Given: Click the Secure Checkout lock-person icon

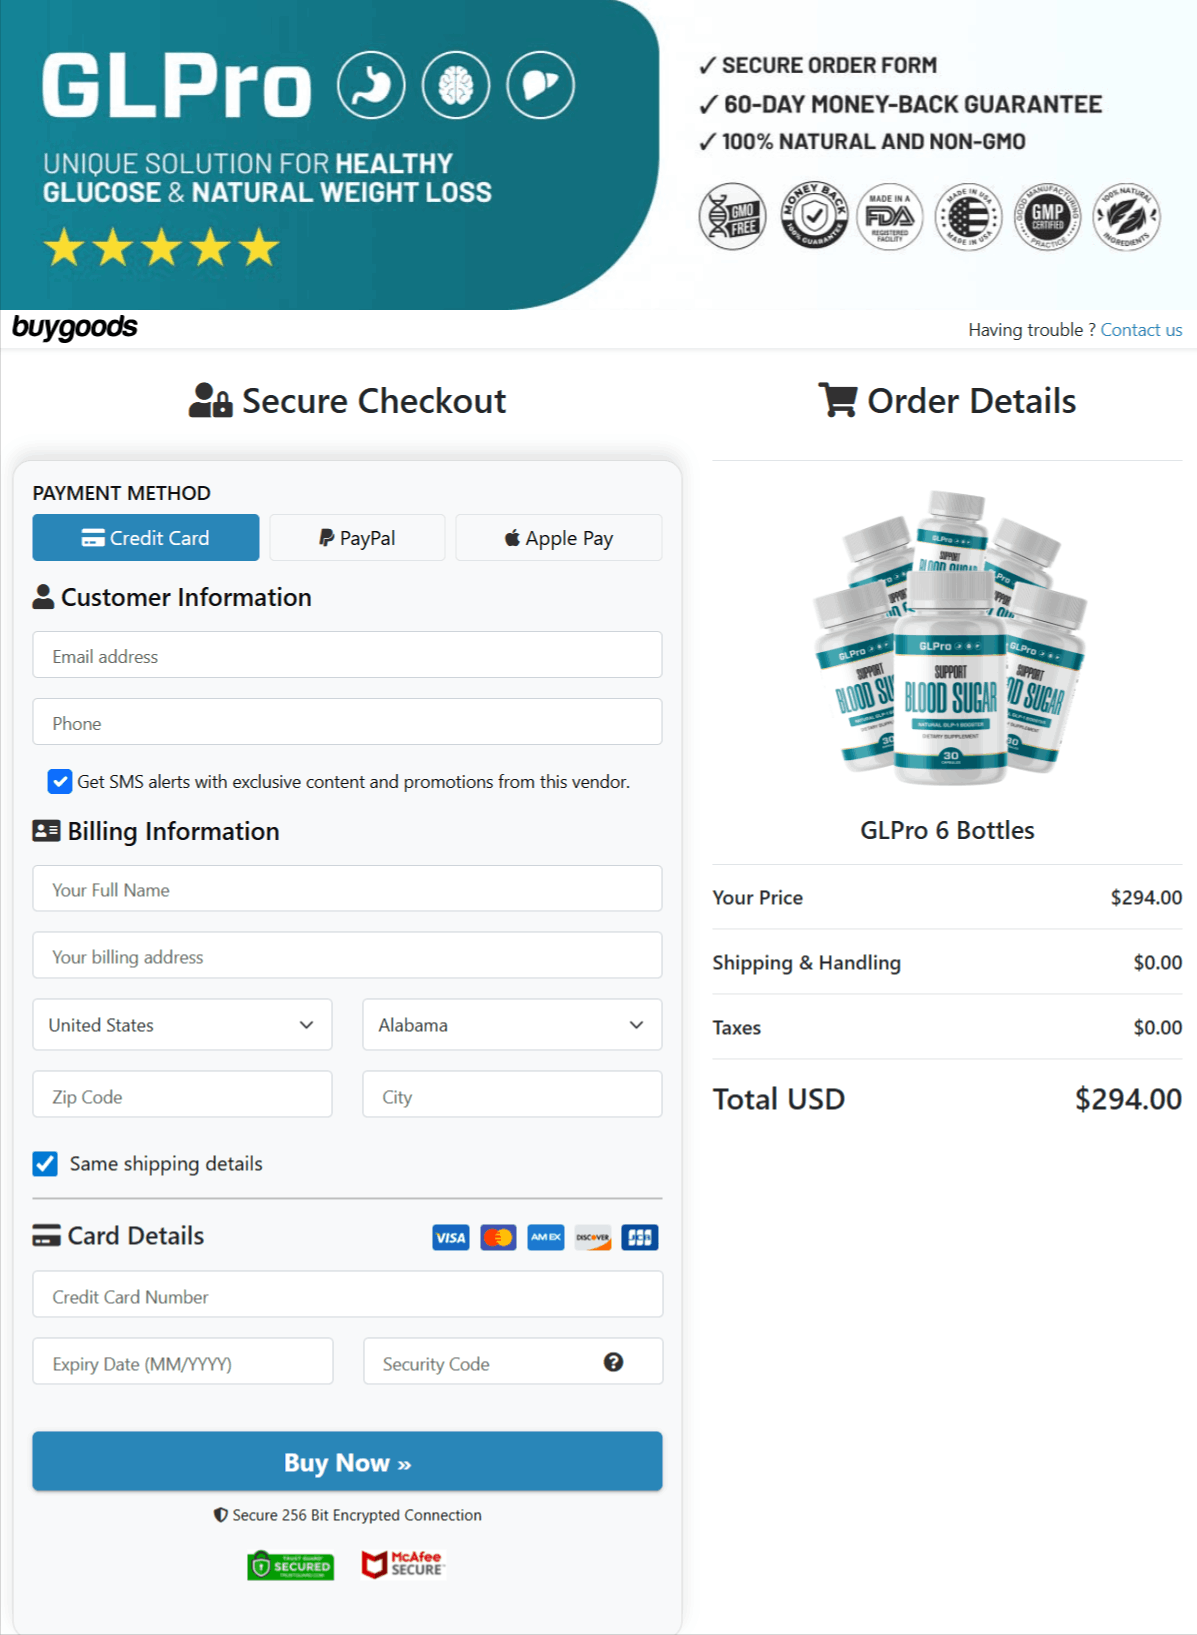Looking at the screenshot, I should (x=210, y=400).
